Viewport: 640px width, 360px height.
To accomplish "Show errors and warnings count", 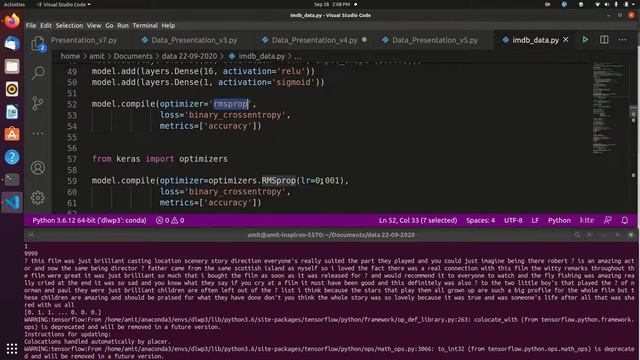I will pos(170,220).
